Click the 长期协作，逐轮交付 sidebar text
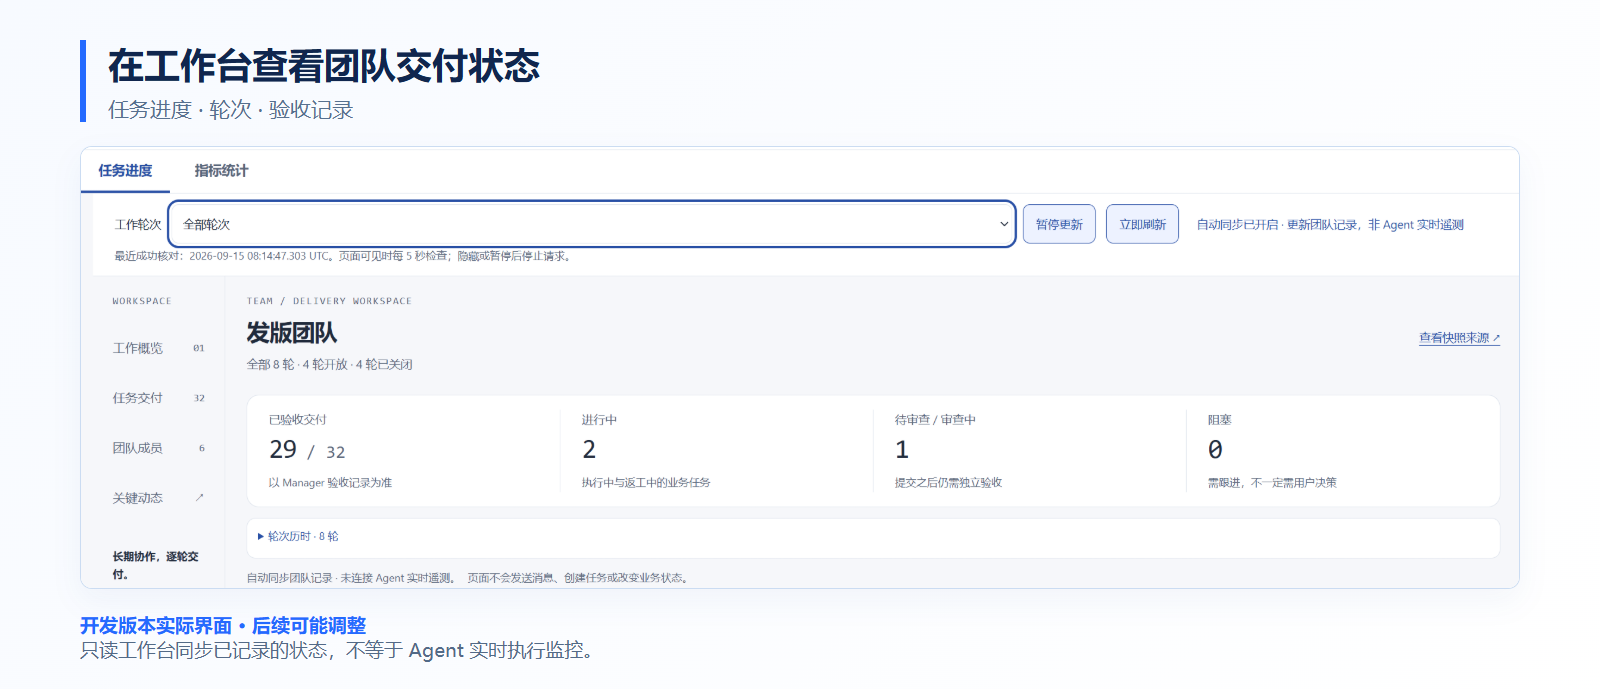The image size is (1600, 689). pos(155,565)
